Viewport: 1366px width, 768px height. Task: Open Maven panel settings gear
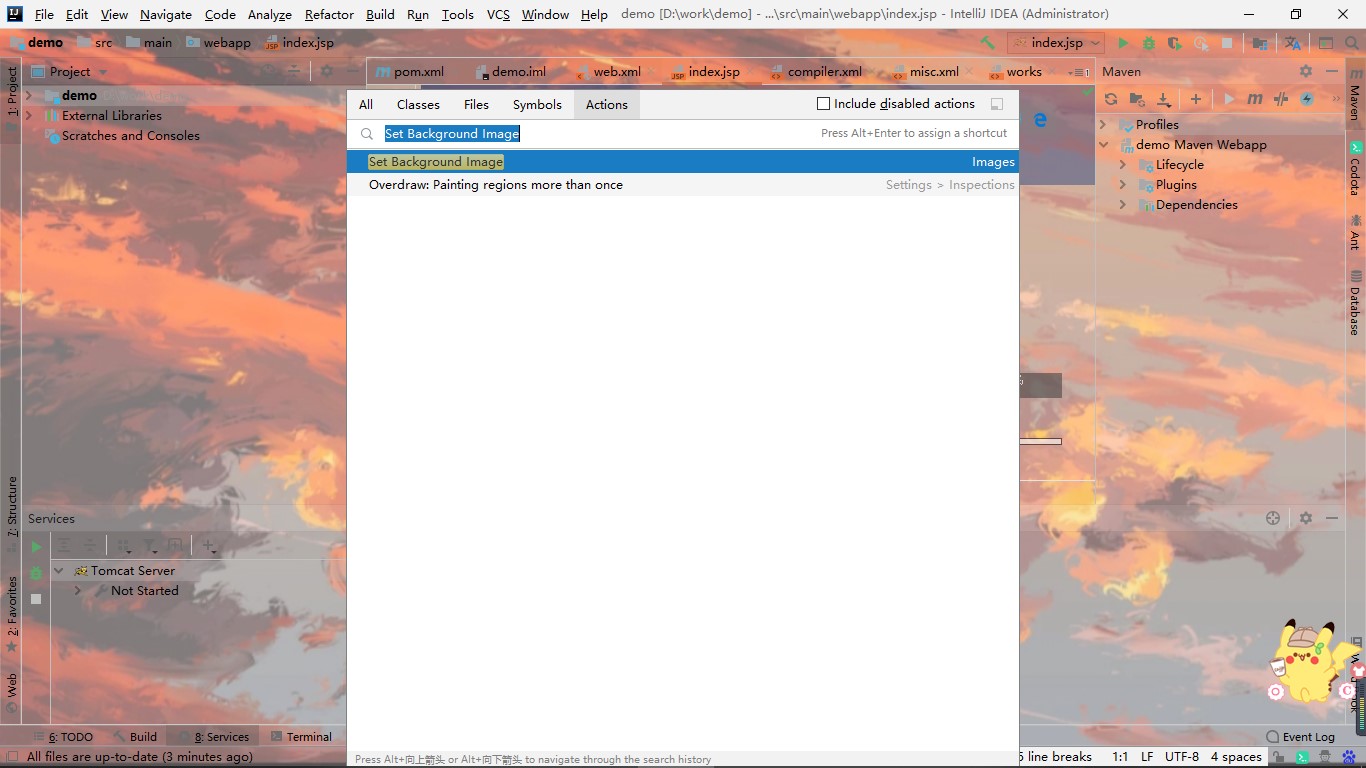click(1306, 71)
